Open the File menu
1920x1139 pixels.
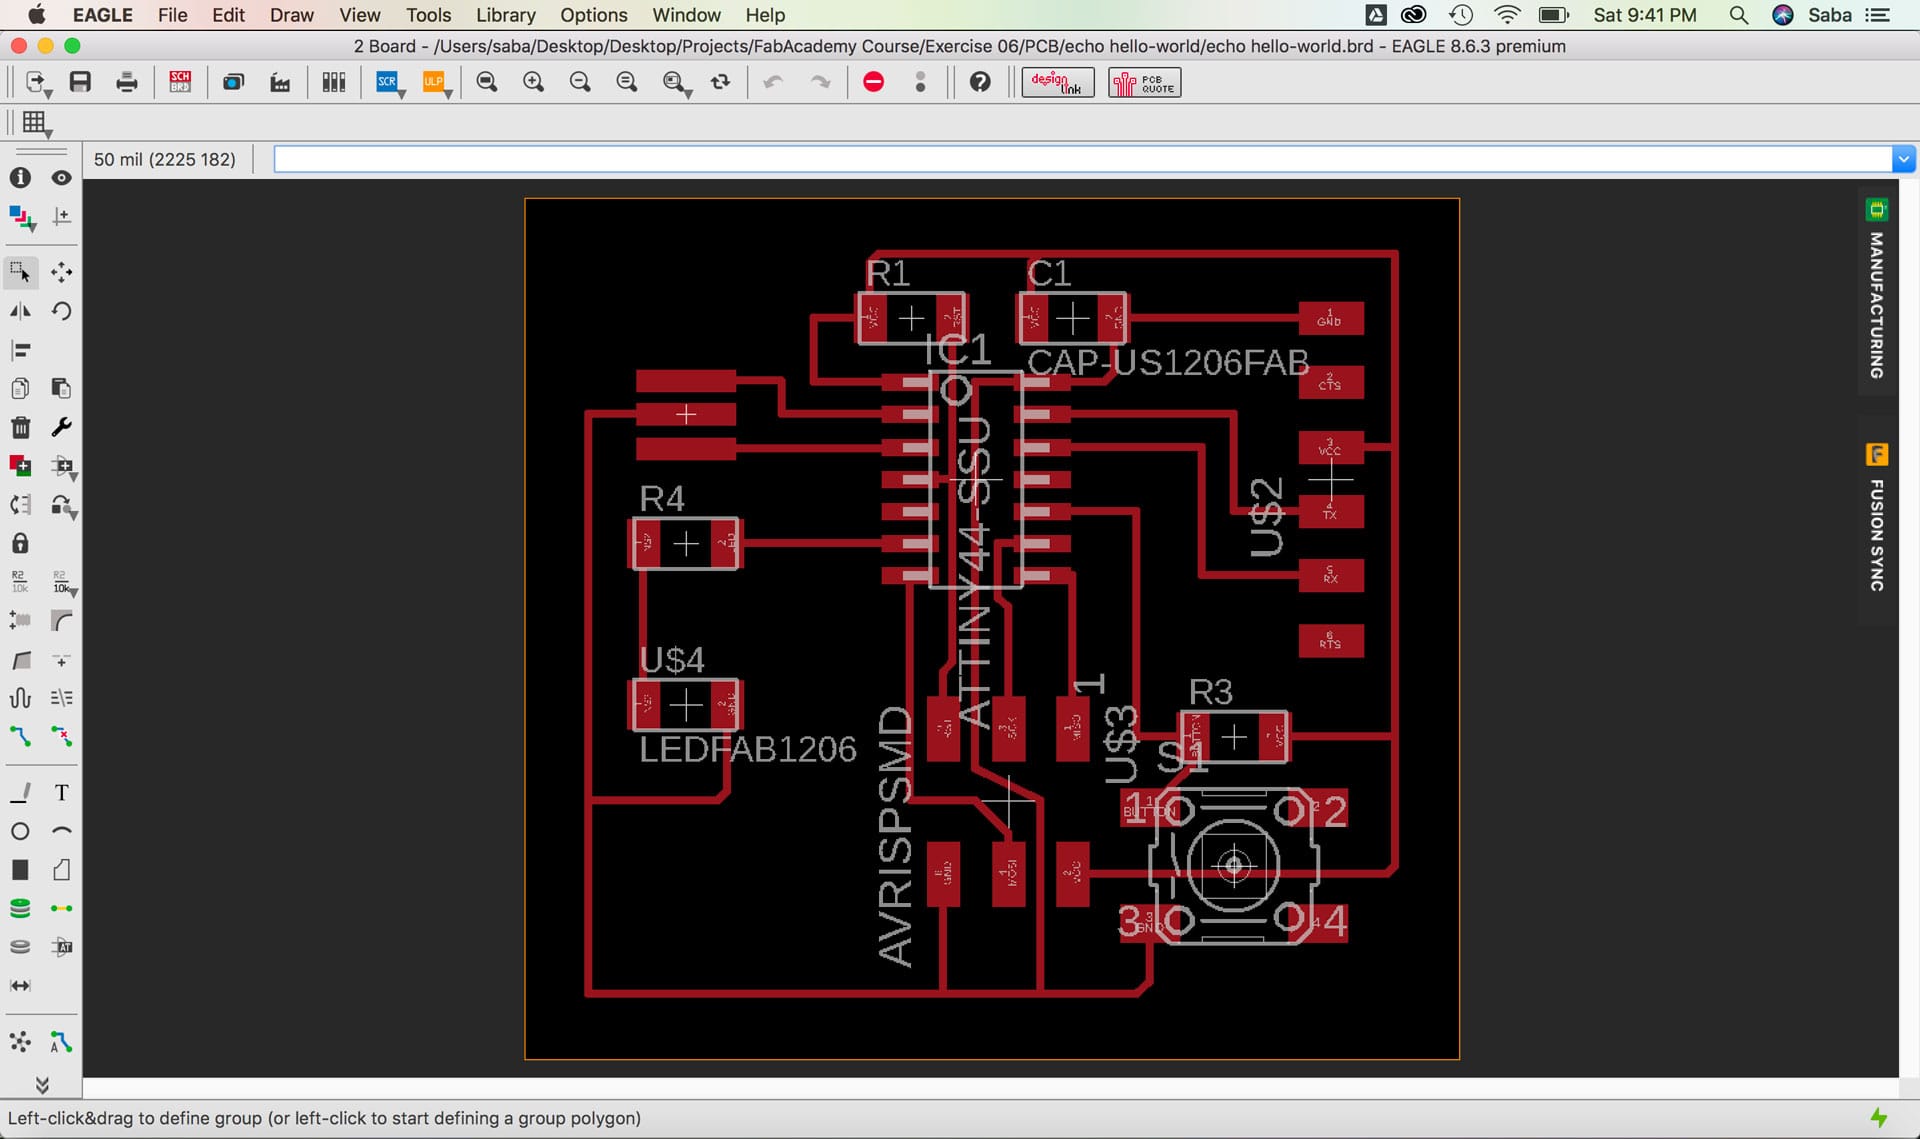172,15
